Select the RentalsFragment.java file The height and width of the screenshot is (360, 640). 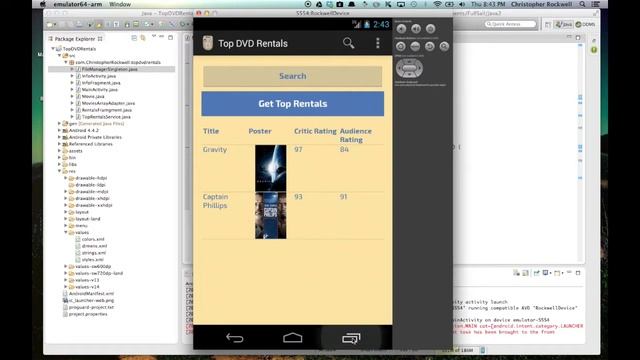[x=107, y=110]
